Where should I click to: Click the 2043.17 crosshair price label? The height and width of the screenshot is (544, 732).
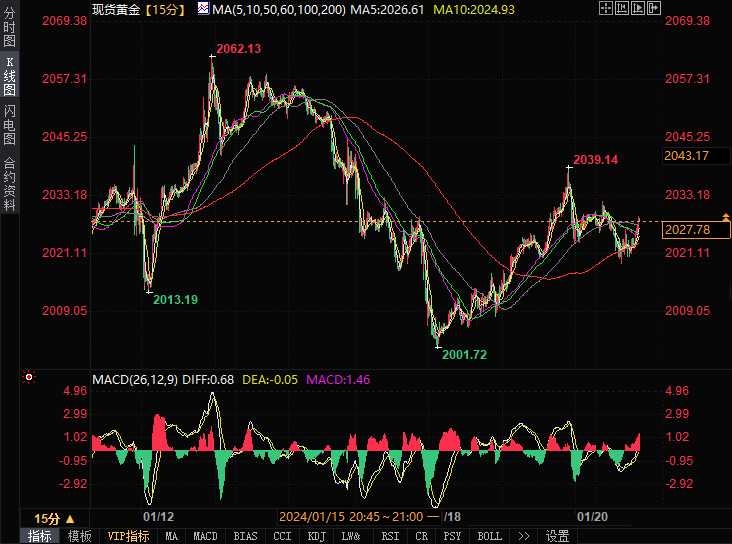pos(687,155)
